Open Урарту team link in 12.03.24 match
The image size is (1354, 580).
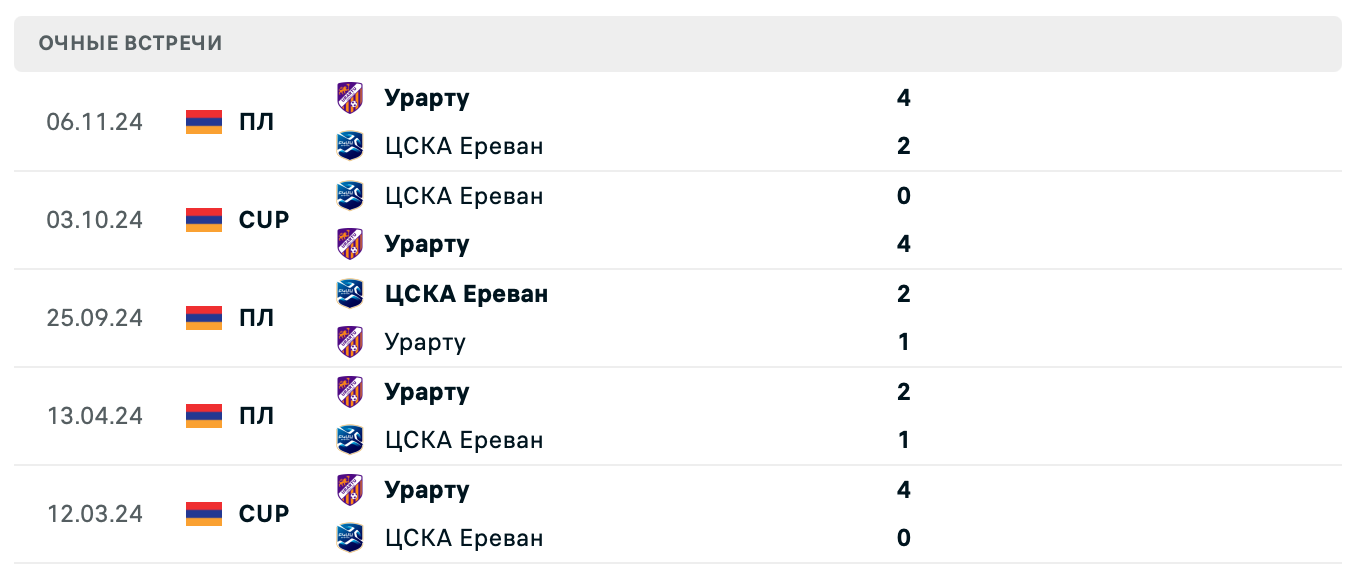click(x=427, y=490)
